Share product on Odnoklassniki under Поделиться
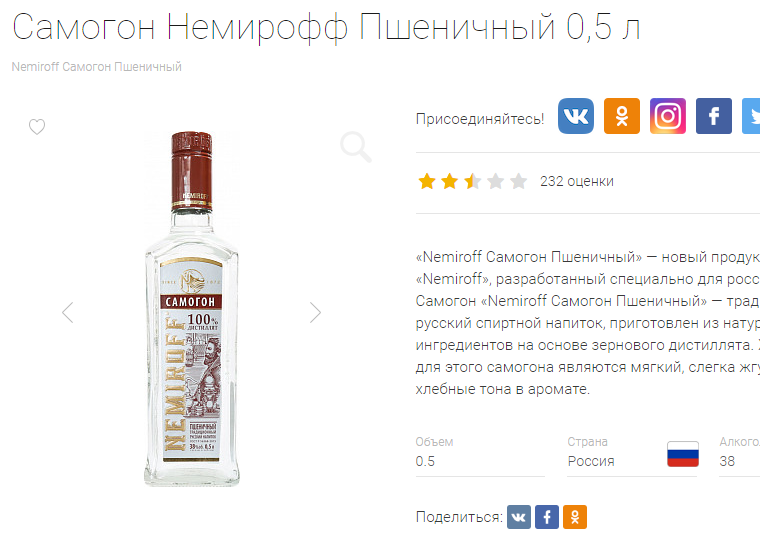The width and height of the screenshot is (760, 547). pos(575,517)
